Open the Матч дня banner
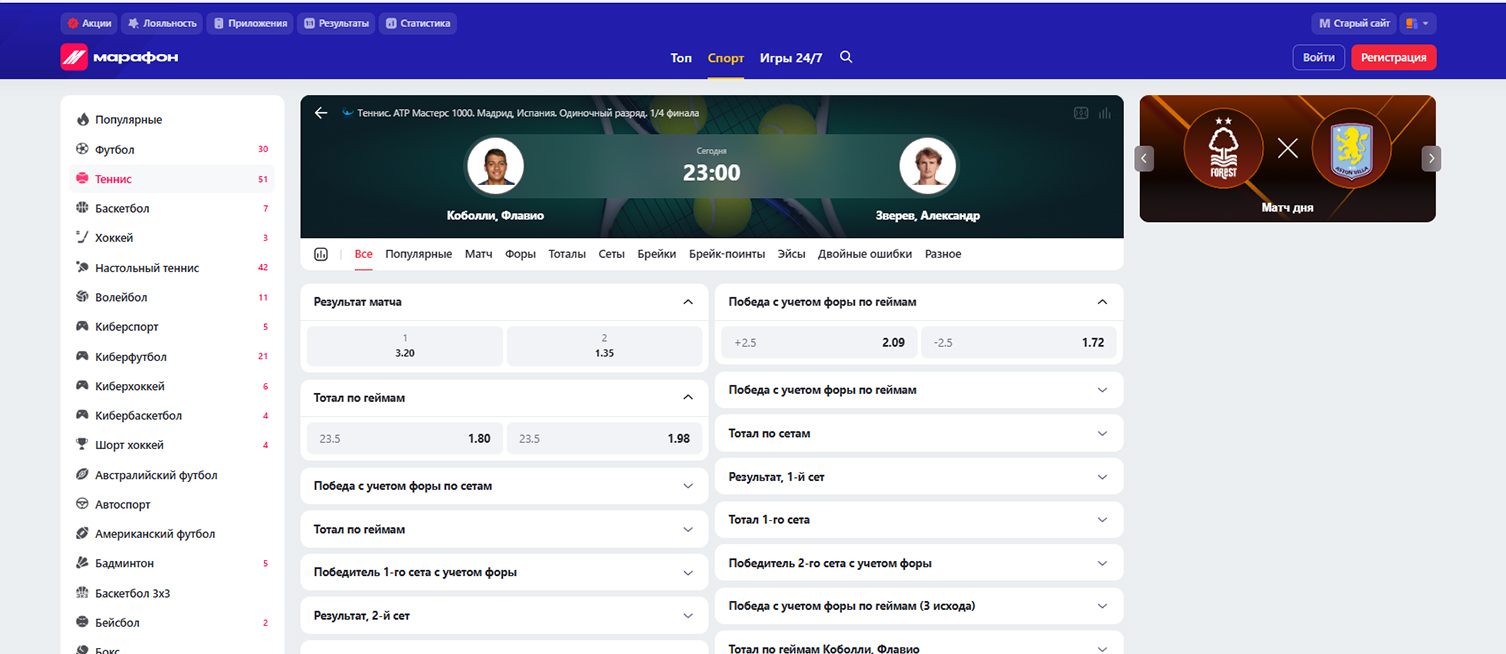 click(x=1288, y=158)
